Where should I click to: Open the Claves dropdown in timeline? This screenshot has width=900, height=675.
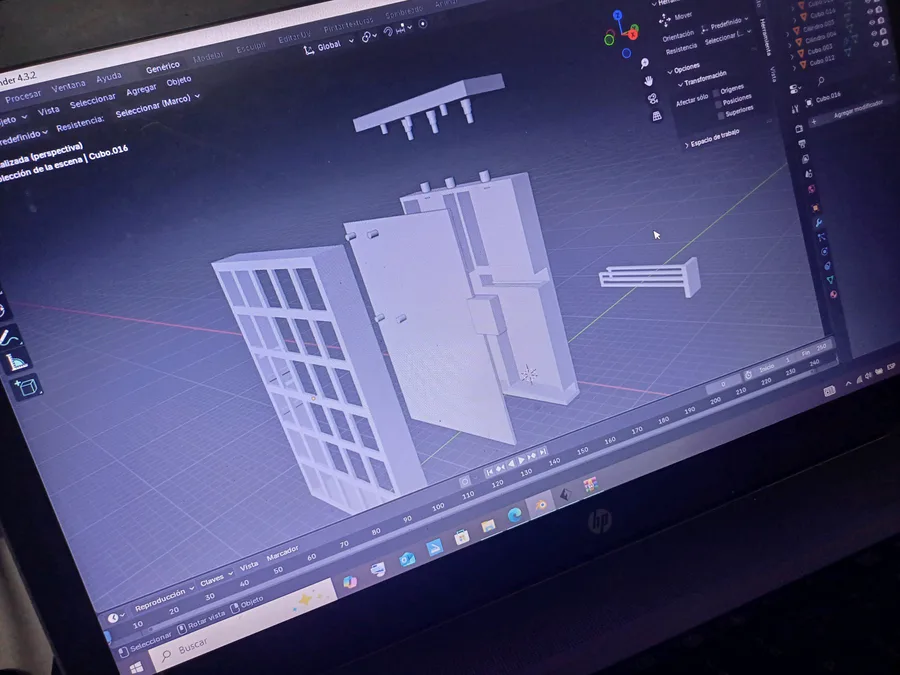pyautogui.click(x=216, y=579)
